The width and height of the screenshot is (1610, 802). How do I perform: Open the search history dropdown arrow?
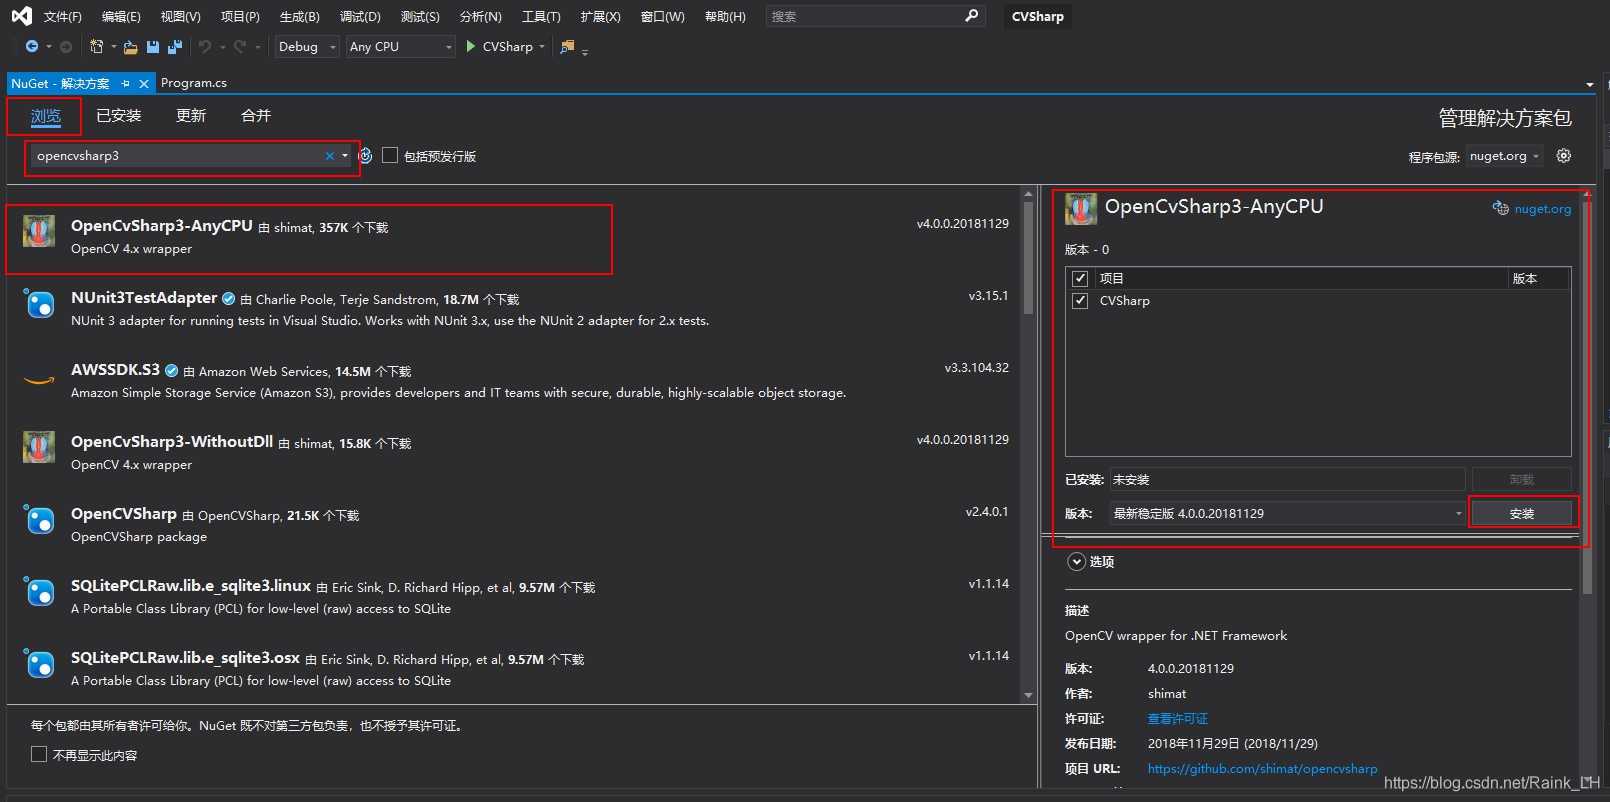point(345,156)
